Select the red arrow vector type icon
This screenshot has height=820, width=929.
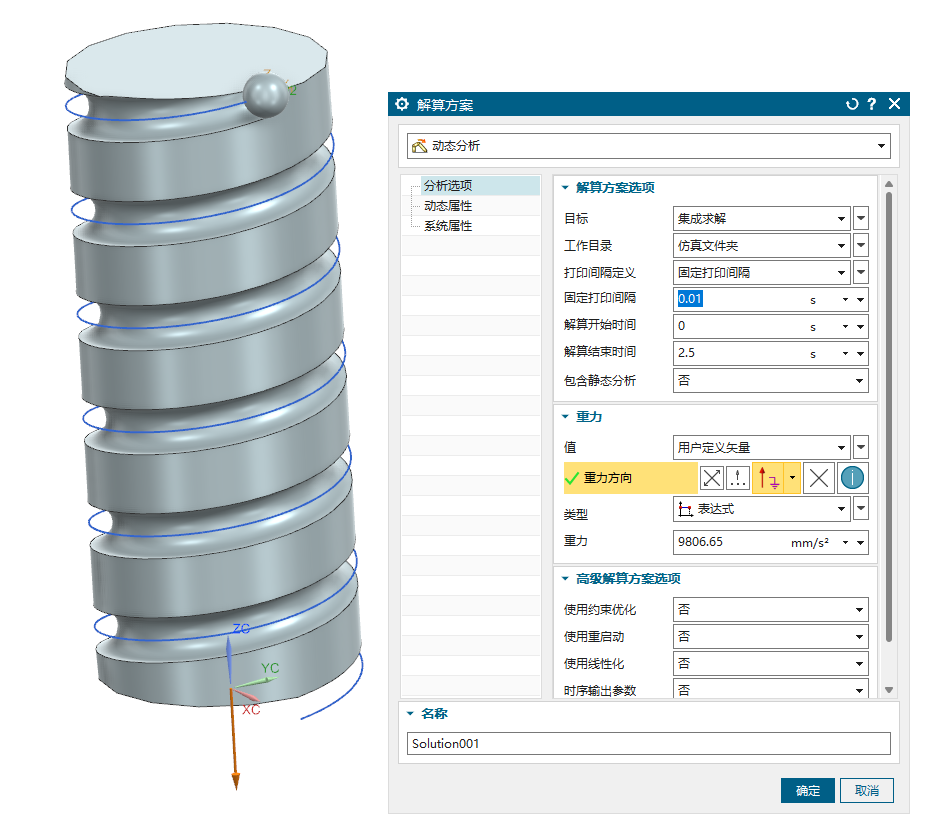click(x=768, y=478)
